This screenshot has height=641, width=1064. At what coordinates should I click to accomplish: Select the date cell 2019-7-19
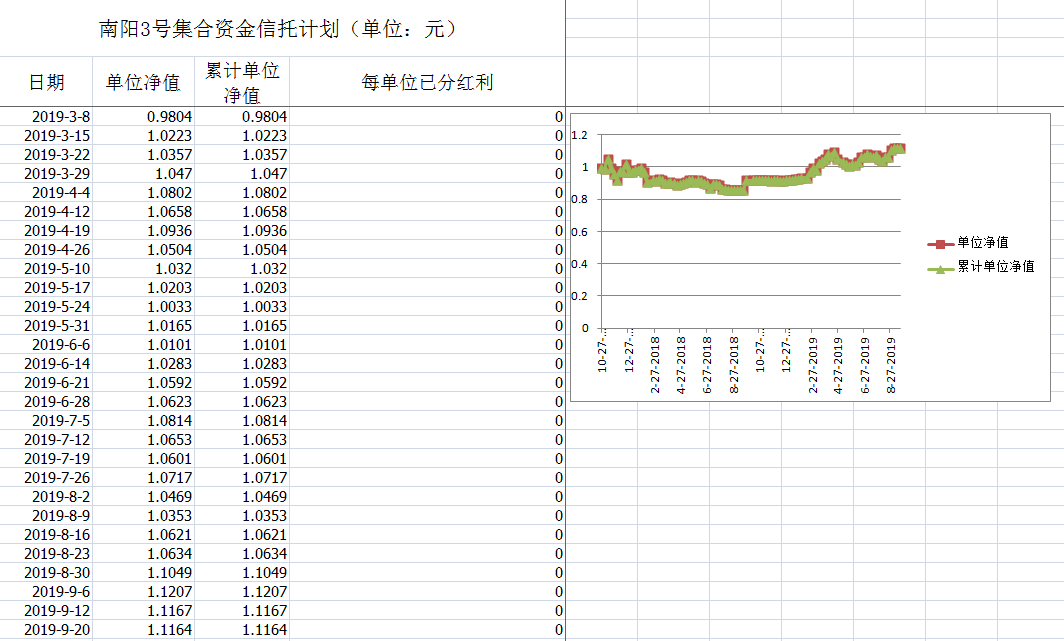pyautogui.click(x=46, y=459)
